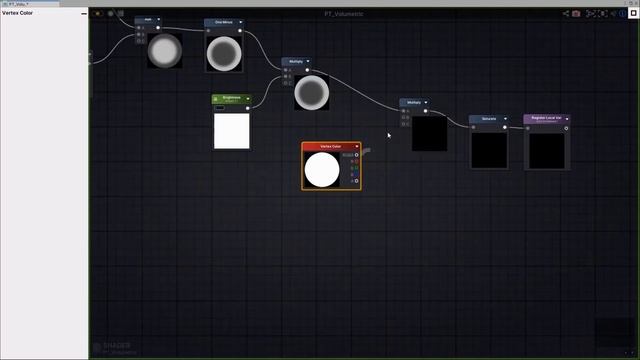
Task: Click output port of second Multiply node
Action: point(425,111)
